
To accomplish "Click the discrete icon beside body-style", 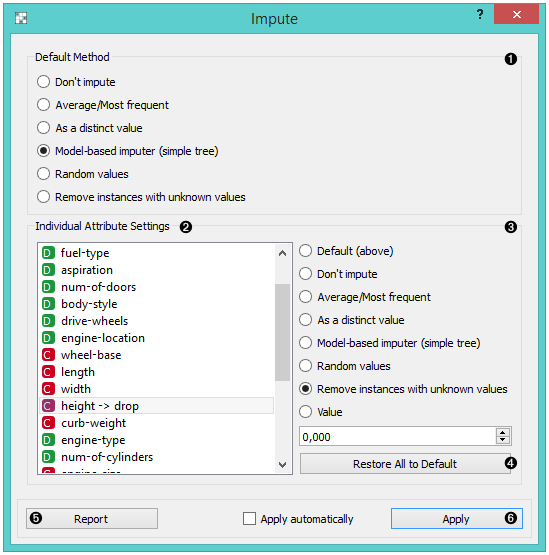I will click(x=48, y=304).
